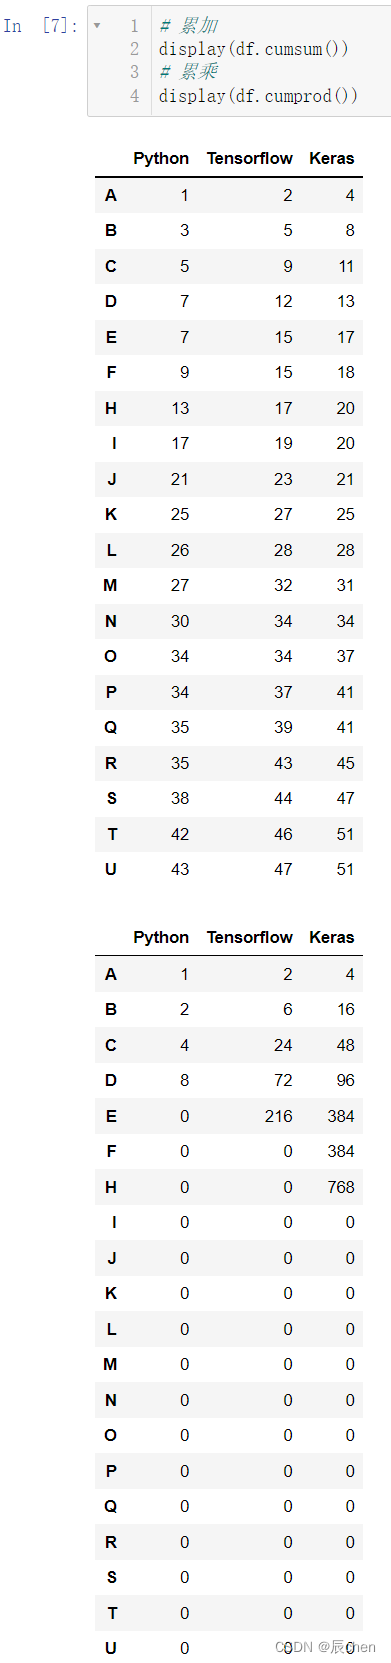The width and height of the screenshot is (391, 1663).
Task: Click Python header of the cumsum table
Action: (161, 158)
